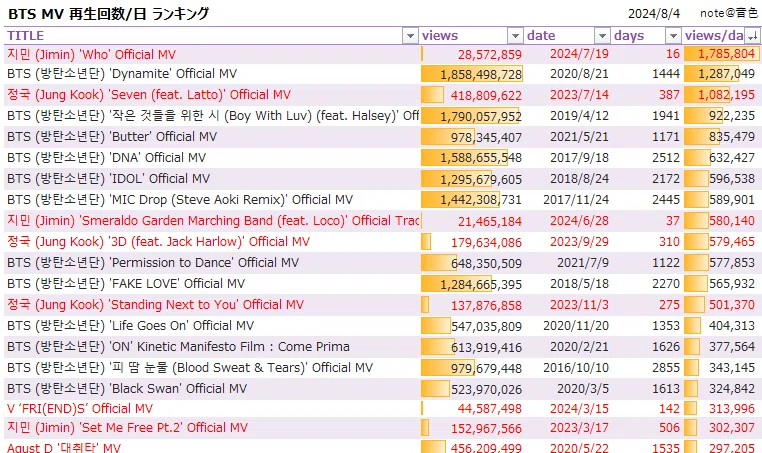Select 'Black Swan' Official MV title cell

click(x=127, y=388)
